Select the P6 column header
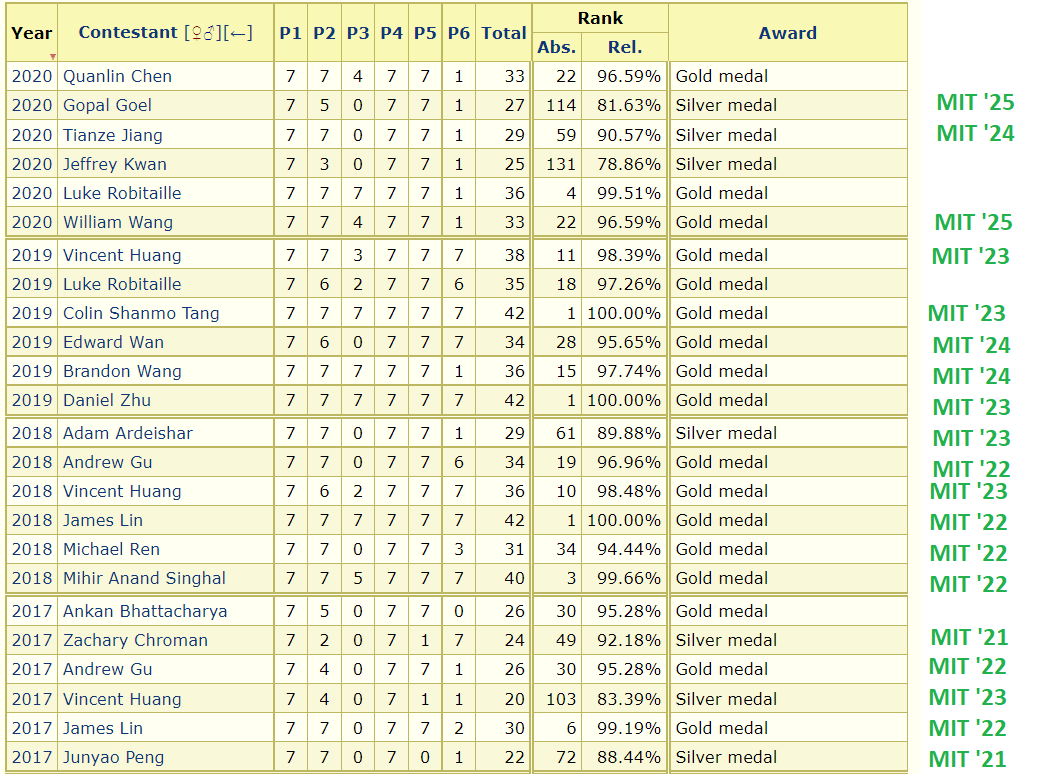The image size is (1050, 778). click(x=459, y=33)
